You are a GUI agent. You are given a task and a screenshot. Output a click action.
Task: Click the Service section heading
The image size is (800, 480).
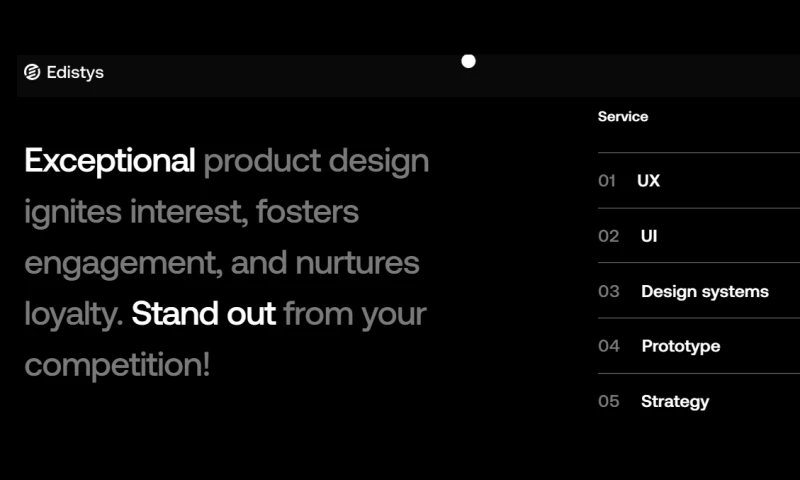pyautogui.click(x=623, y=117)
